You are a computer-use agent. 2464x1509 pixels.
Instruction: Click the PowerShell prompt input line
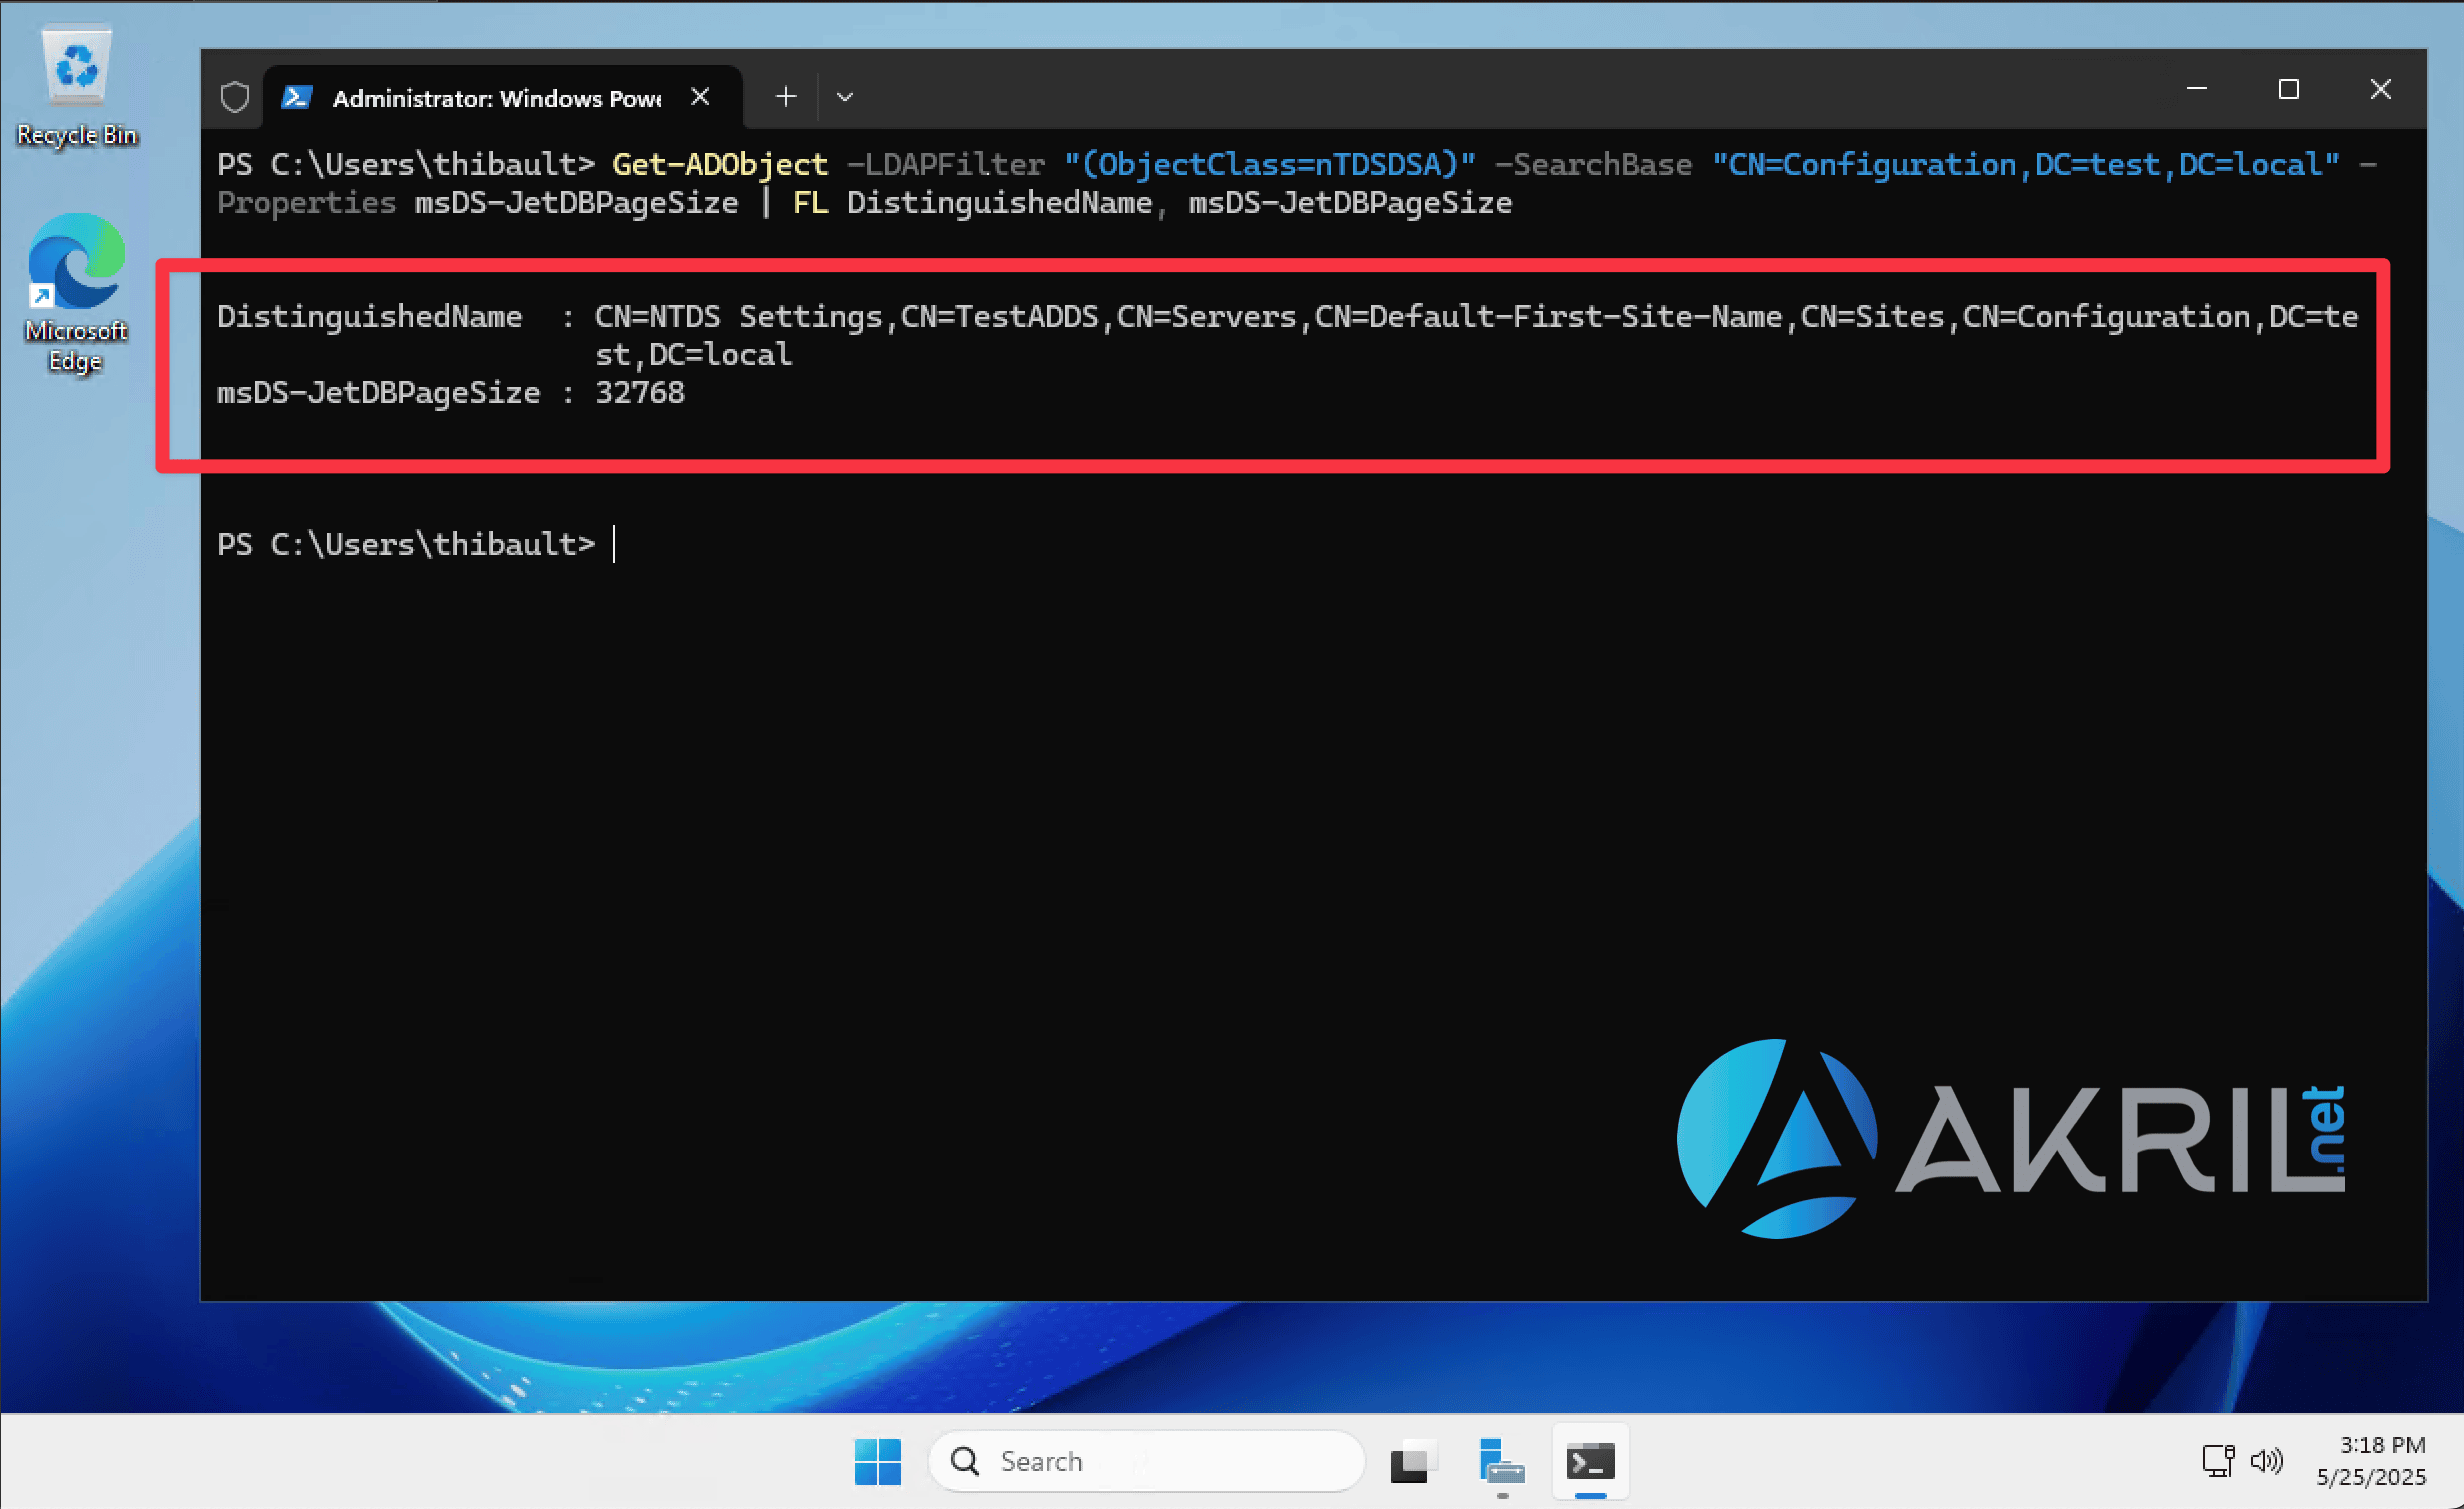tap(1312, 544)
